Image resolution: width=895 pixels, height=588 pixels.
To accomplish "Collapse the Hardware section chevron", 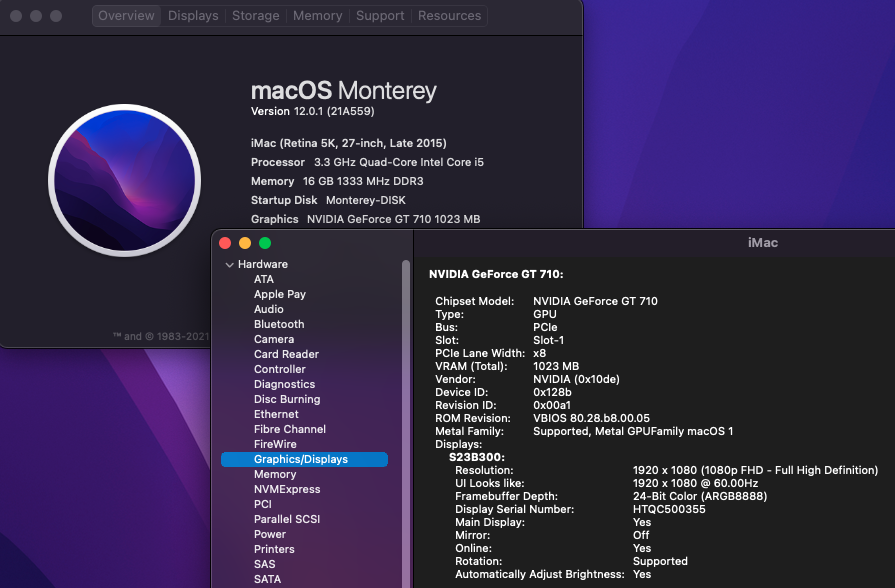I will coord(229,264).
